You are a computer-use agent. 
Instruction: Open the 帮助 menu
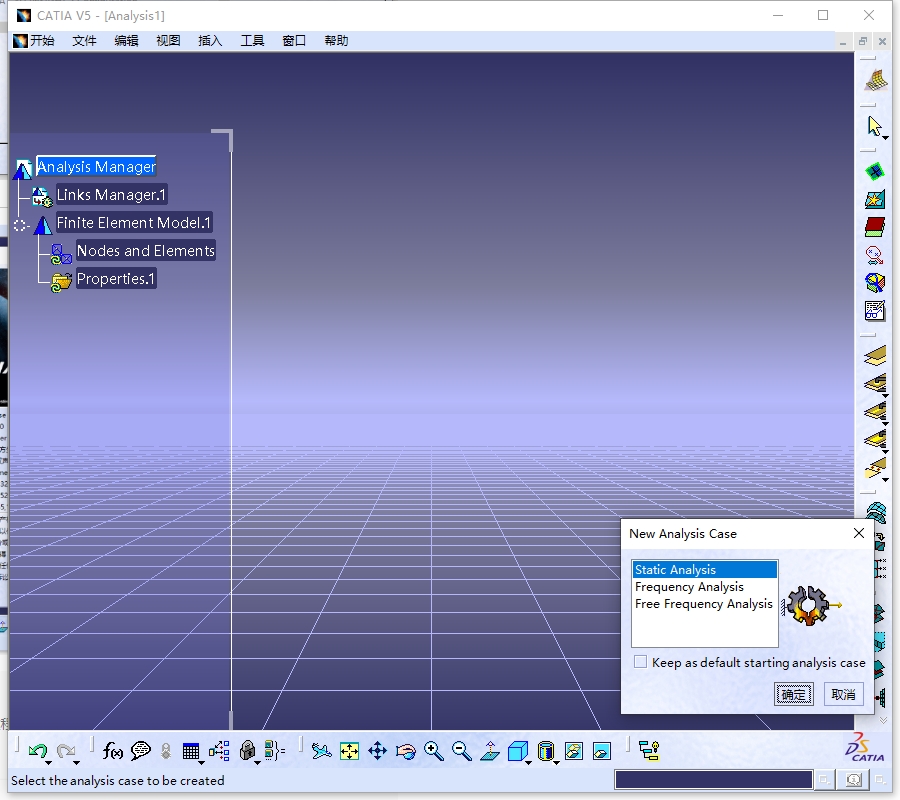[336, 41]
